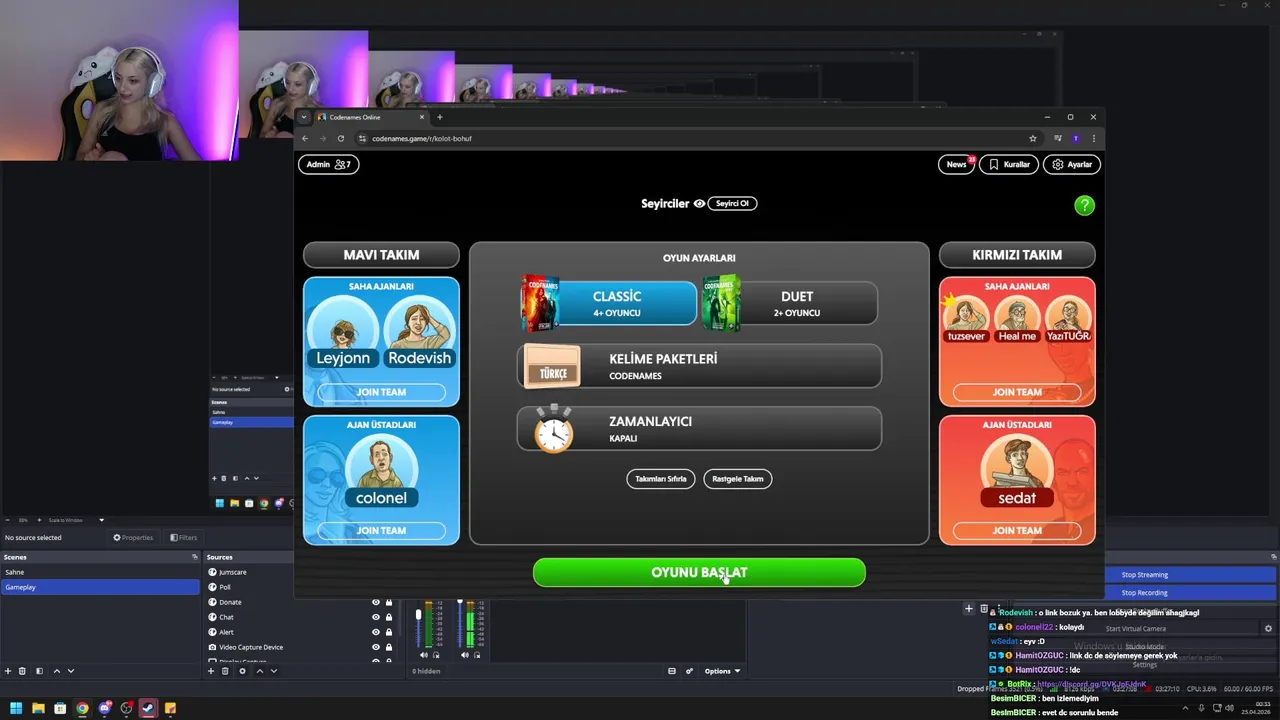Bookmark this page with the star
Image resolution: width=1280 pixels, height=720 pixels.
tap(1033, 138)
